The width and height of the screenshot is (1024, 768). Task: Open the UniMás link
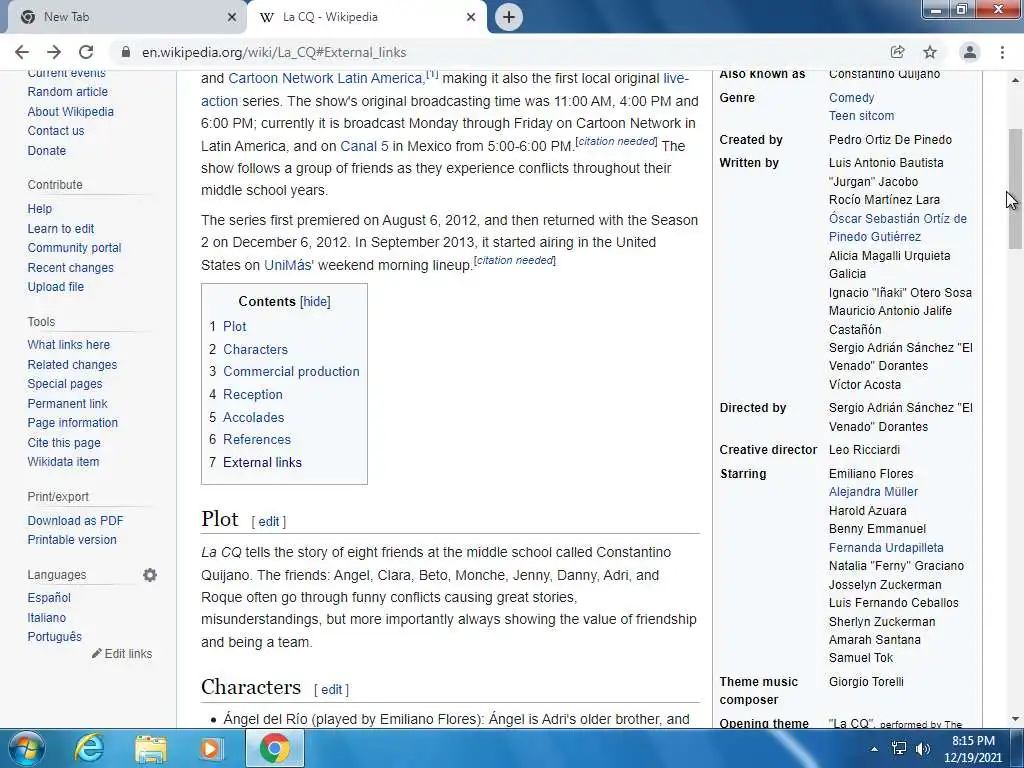point(288,265)
